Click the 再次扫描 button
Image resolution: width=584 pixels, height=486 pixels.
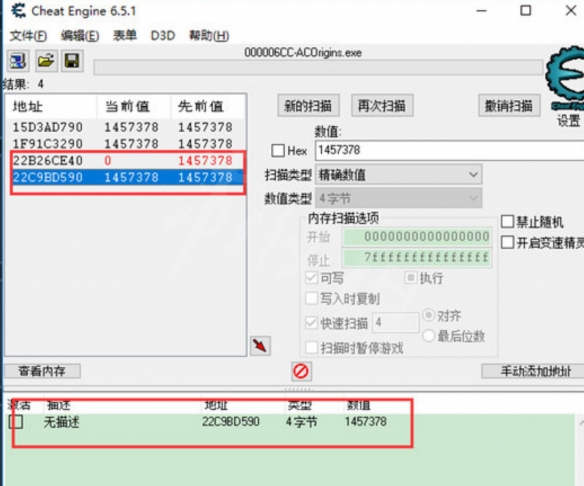[x=382, y=106]
